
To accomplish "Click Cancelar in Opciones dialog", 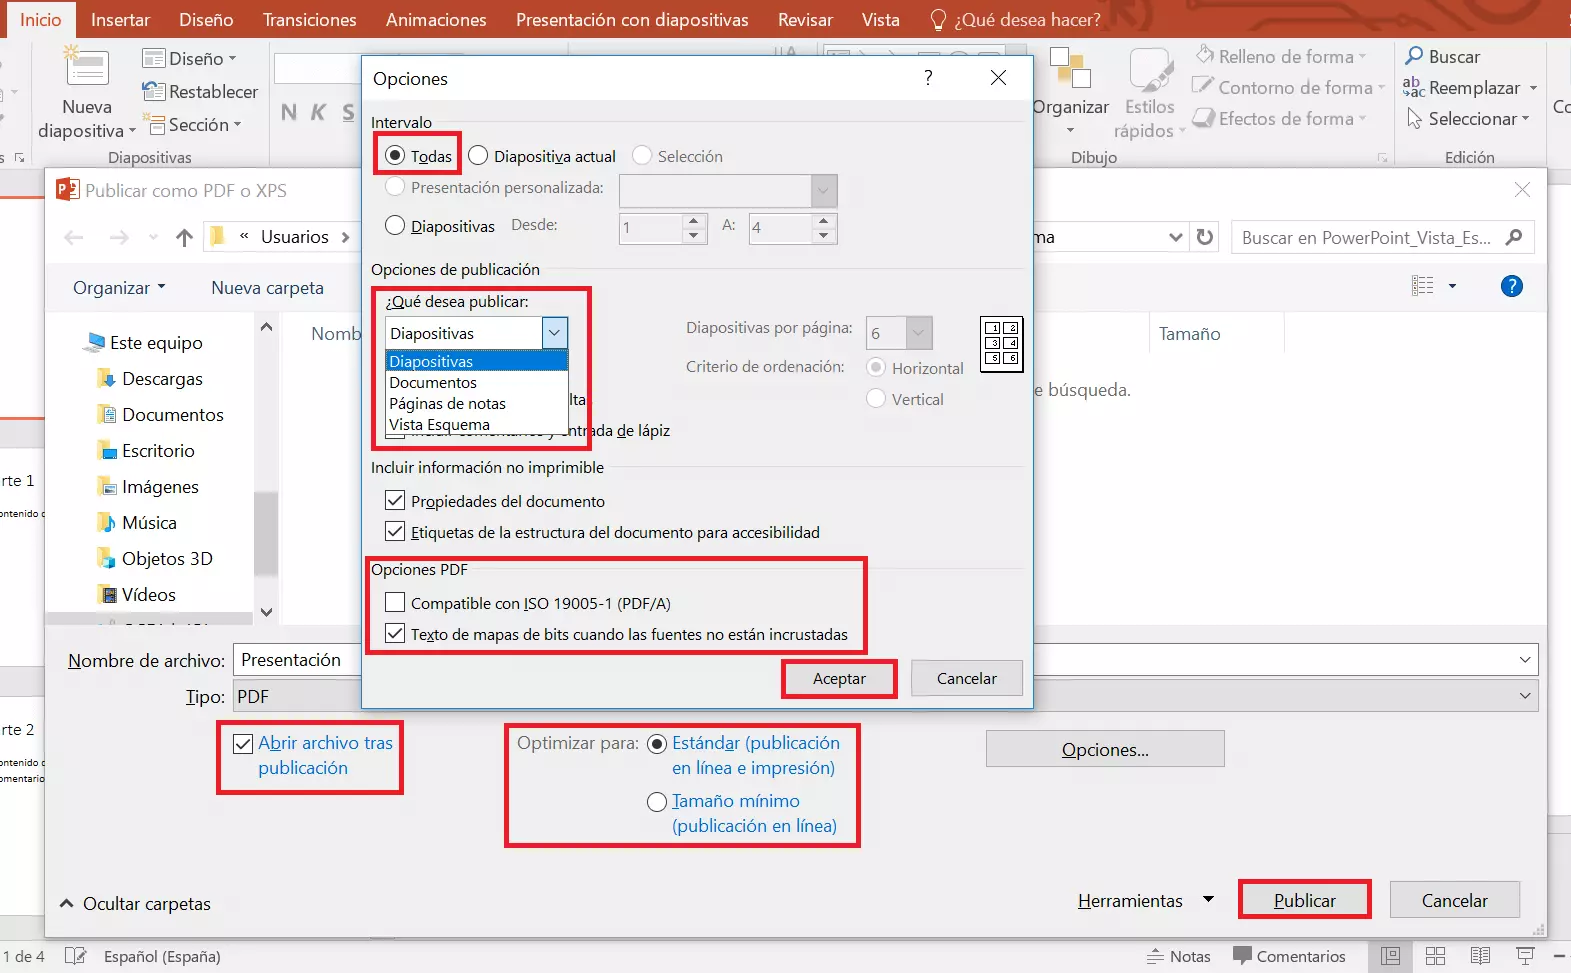I will [967, 678].
